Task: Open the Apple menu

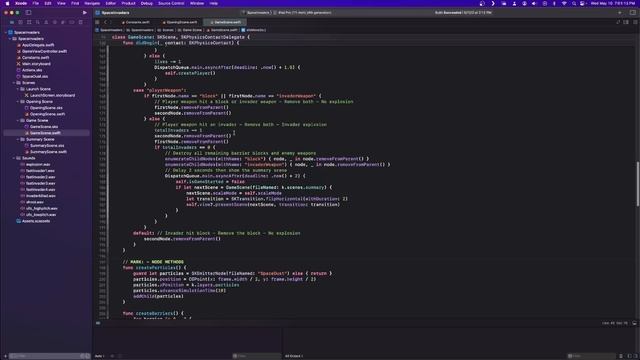Action: tap(7, 3)
